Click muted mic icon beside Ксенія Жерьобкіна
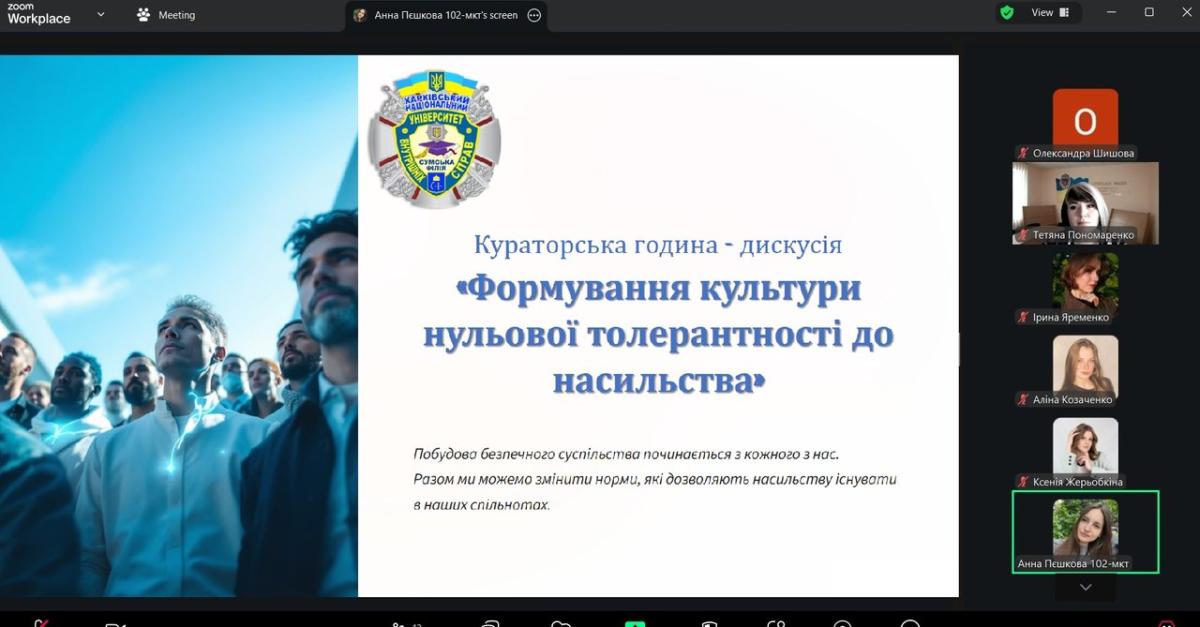1200x627 pixels. click(x=1023, y=481)
